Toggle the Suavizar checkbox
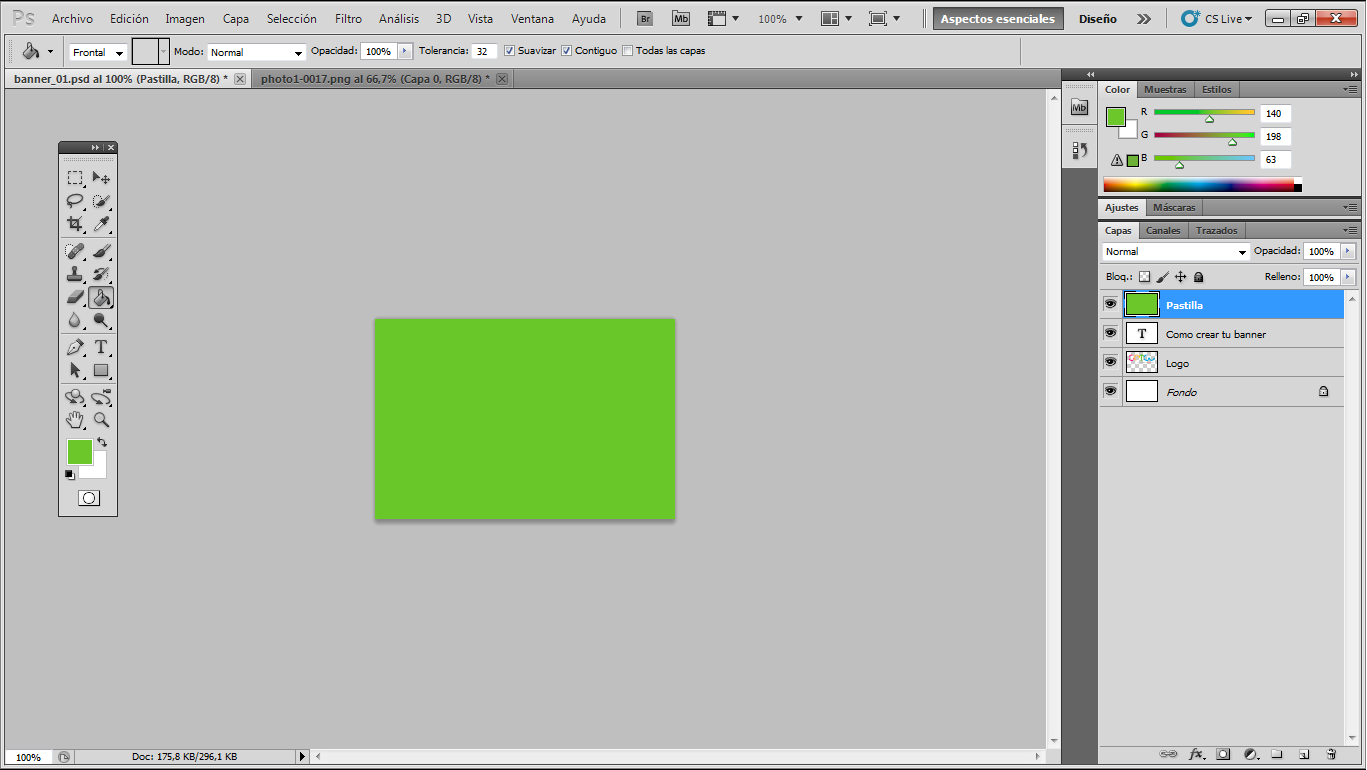 tap(510, 51)
